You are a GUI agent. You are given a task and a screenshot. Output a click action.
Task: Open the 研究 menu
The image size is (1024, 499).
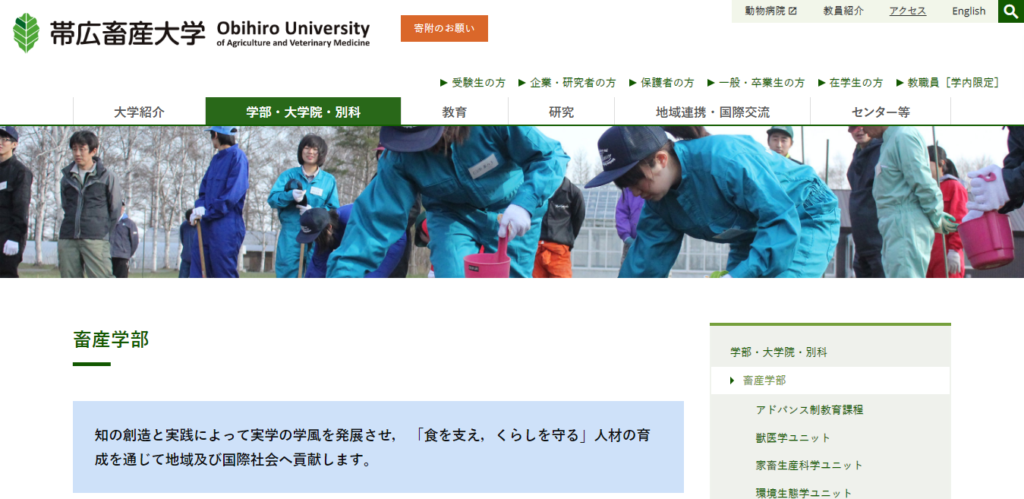coord(561,112)
